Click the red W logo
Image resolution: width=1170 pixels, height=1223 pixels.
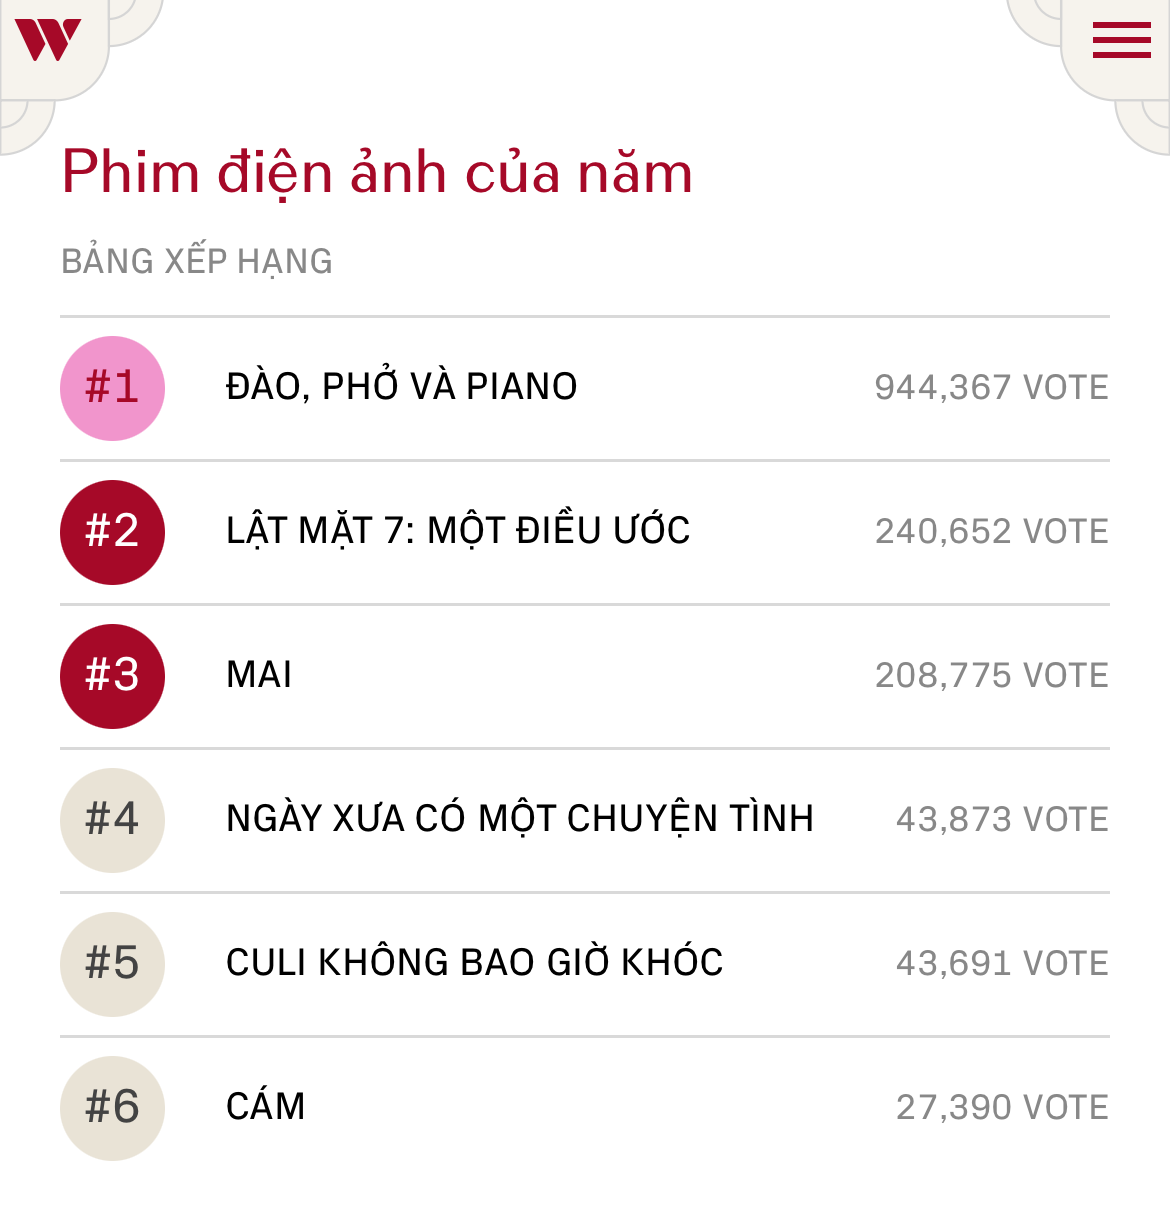coord(47,40)
